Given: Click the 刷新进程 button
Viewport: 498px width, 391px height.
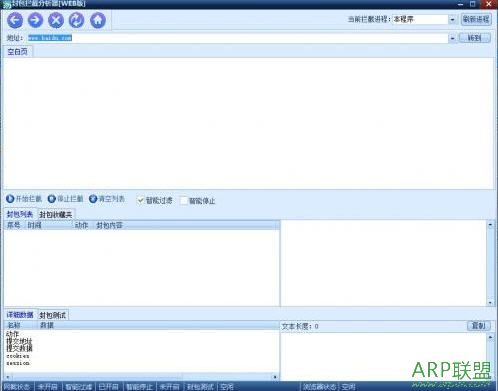Looking at the screenshot, I should click(476, 19).
